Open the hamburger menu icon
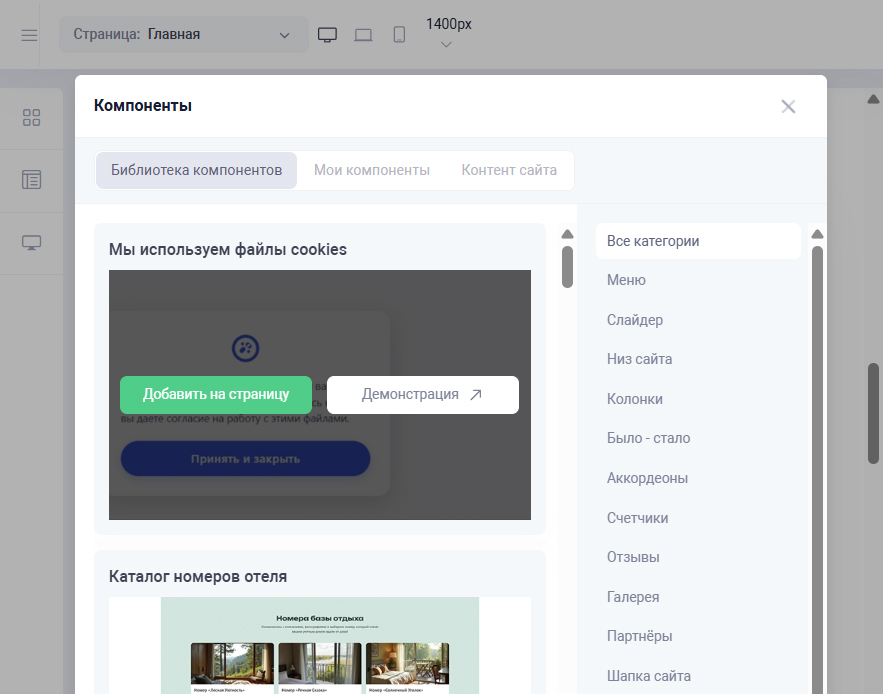This screenshot has height=694, width=883. click(x=29, y=35)
